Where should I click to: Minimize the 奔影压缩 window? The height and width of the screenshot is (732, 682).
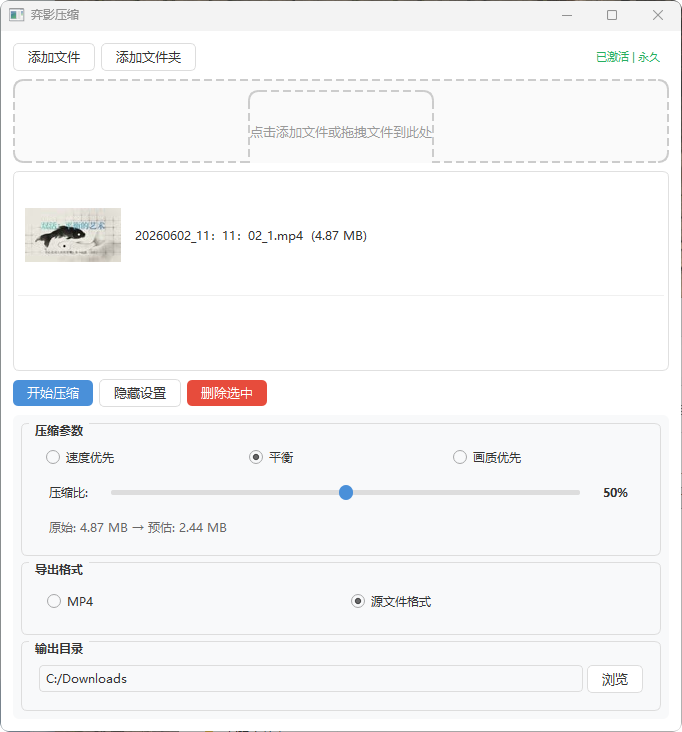(567, 15)
